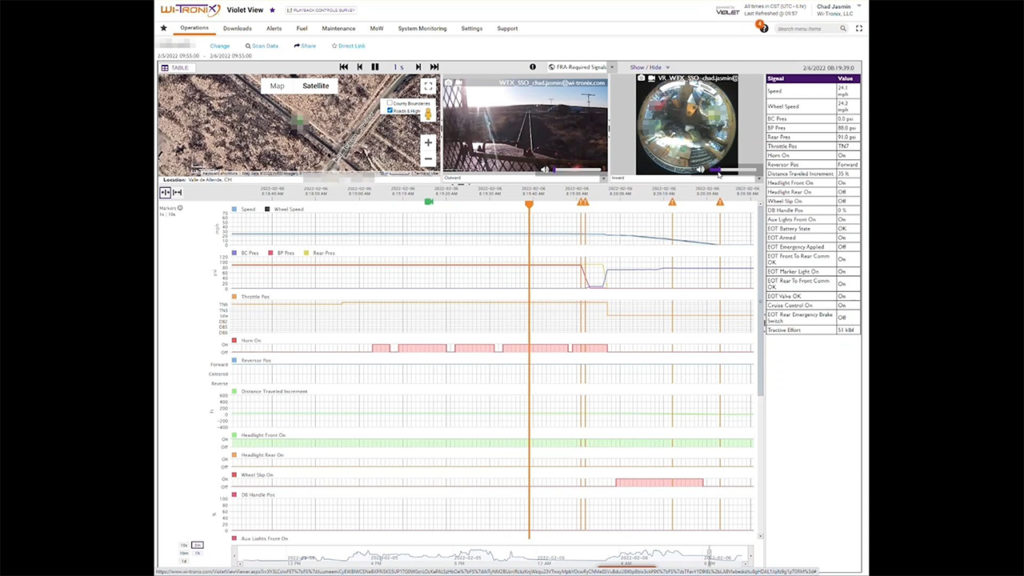Switch the map to Map view
1024x576 pixels.
277,86
